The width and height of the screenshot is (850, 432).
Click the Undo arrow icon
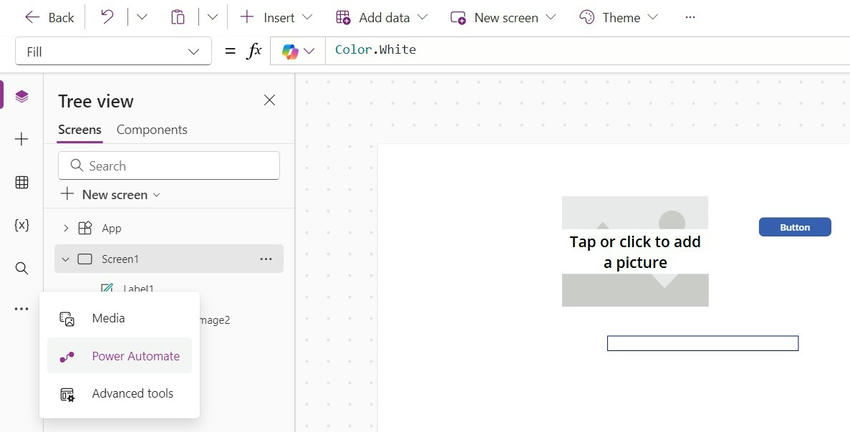point(107,17)
